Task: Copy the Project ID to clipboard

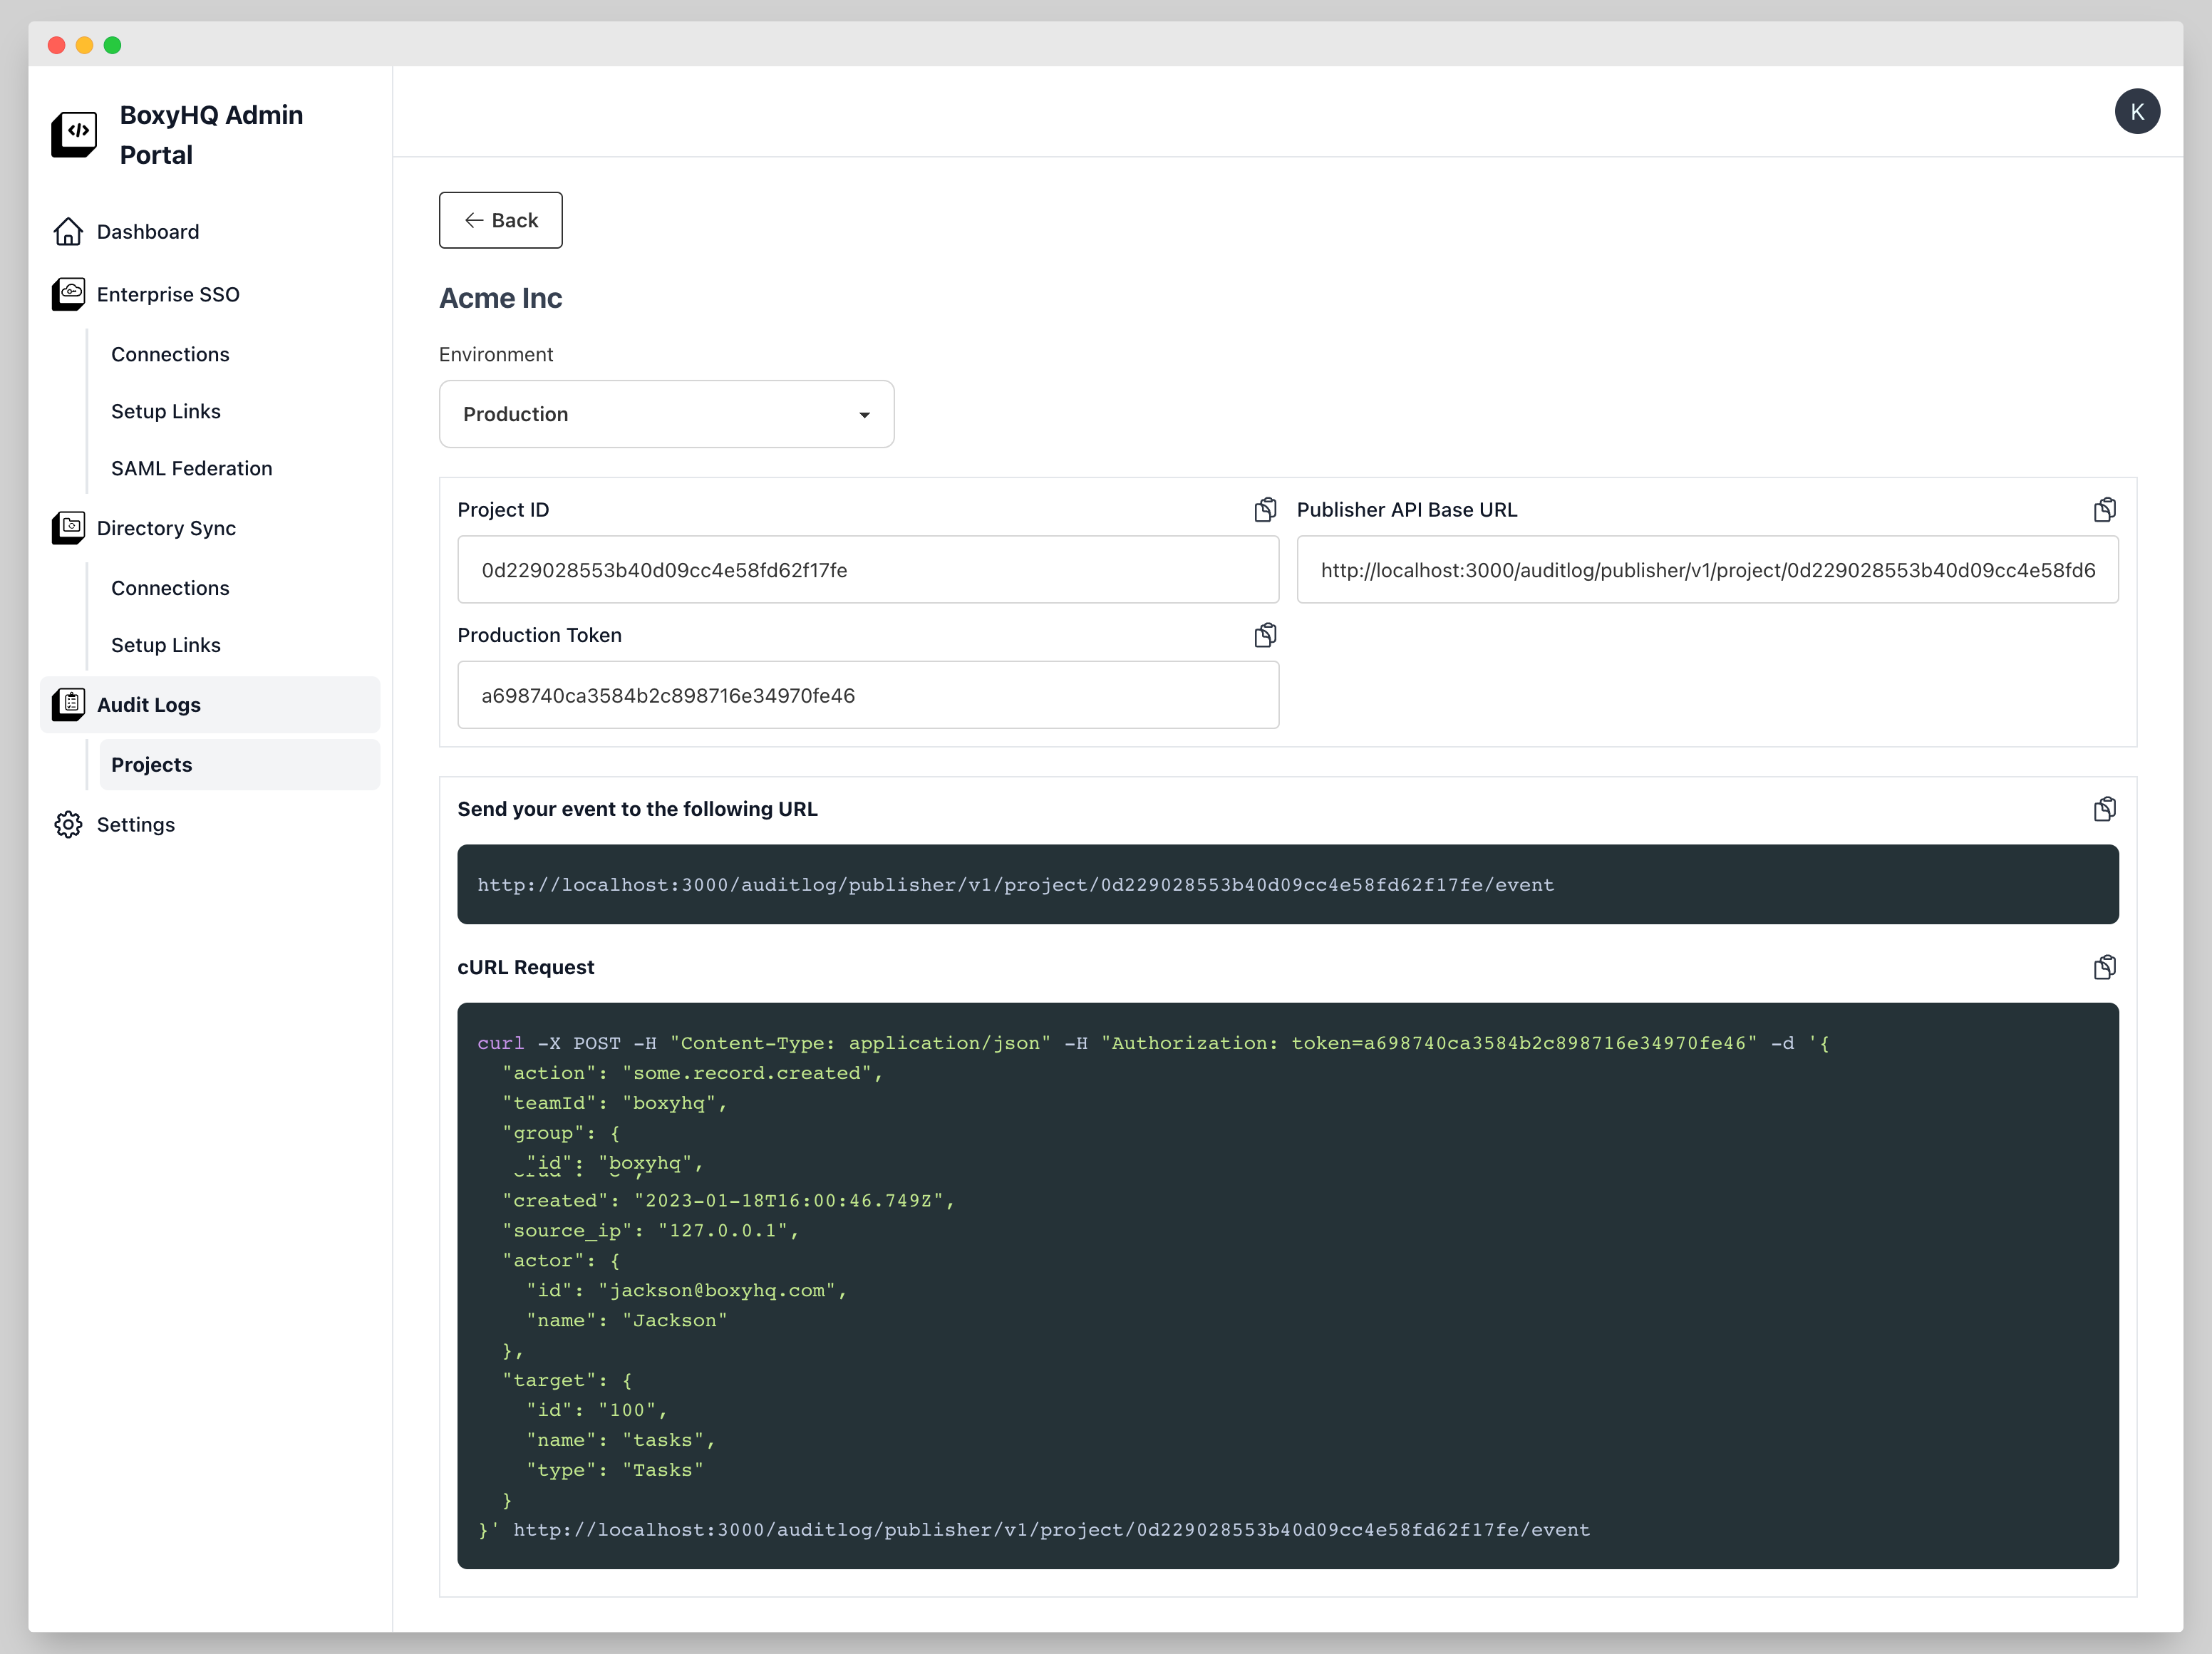Action: coord(1265,510)
